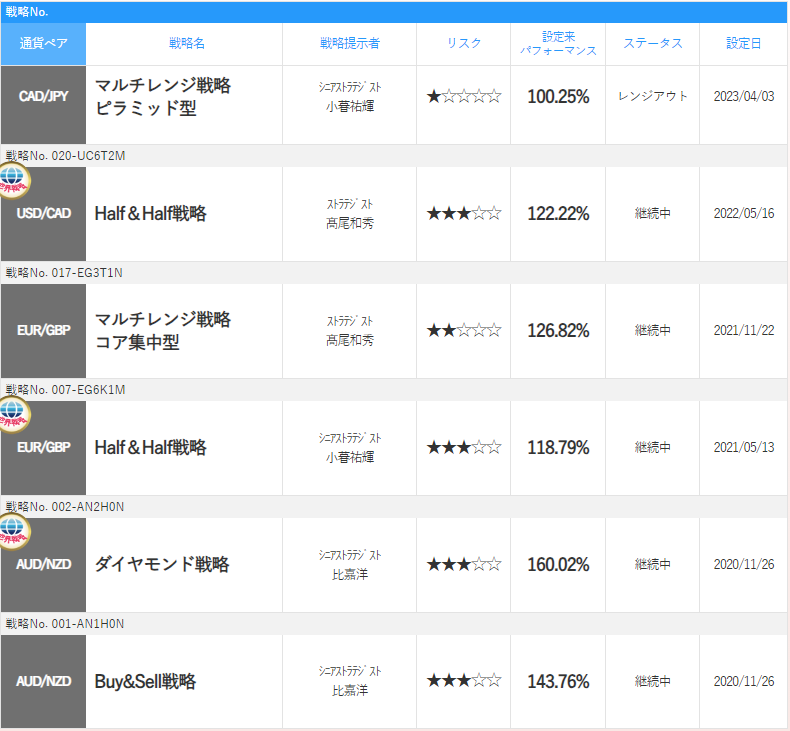Click globe badge icon on USD/CAD row

coord(14,180)
